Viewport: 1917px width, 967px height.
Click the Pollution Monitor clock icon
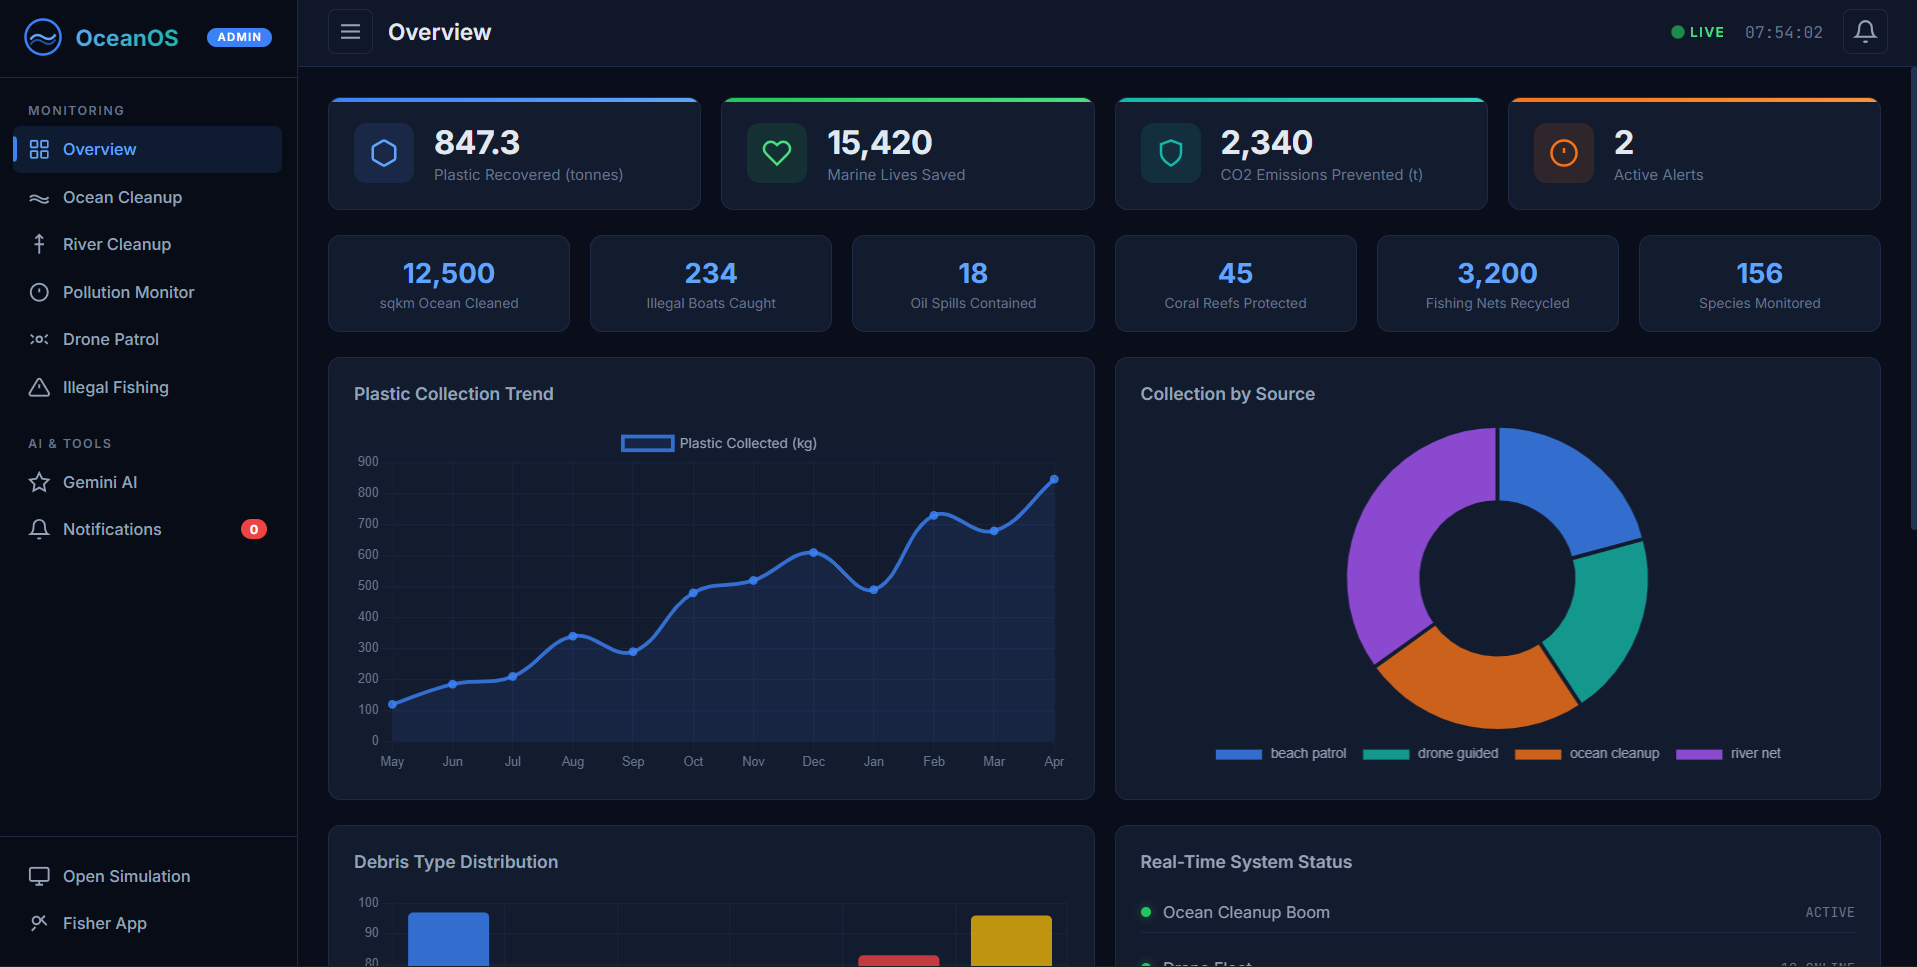pyautogui.click(x=39, y=292)
